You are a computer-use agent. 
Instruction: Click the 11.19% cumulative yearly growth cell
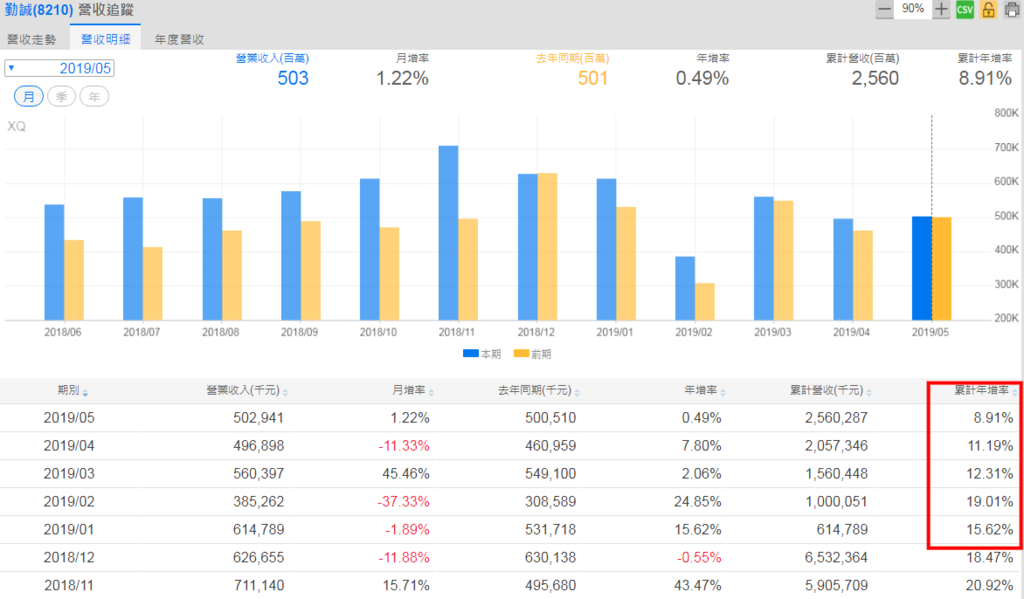tap(990, 446)
